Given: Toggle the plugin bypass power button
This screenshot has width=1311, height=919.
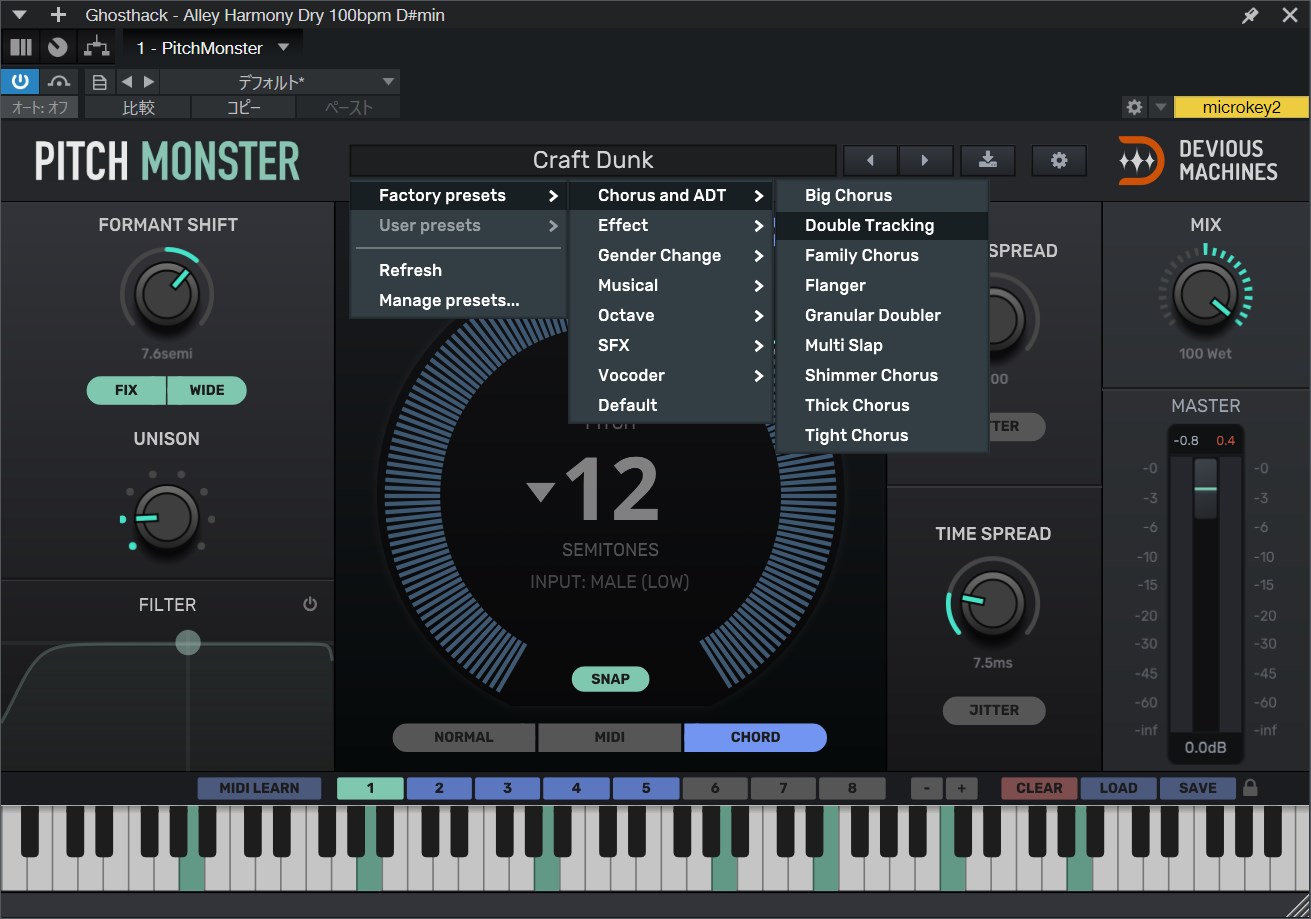Looking at the screenshot, I should click(20, 81).
